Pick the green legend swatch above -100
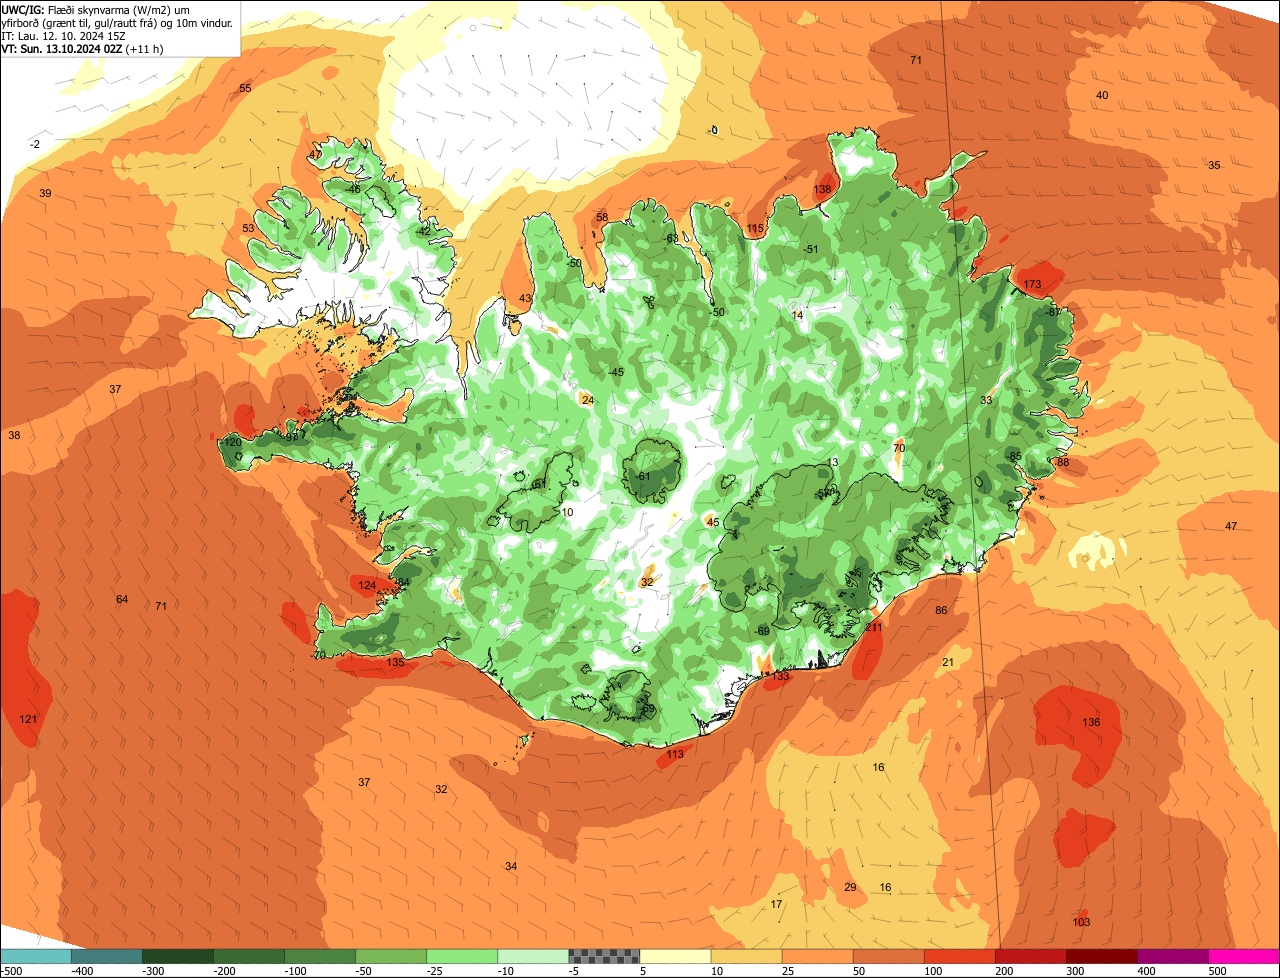 (319, 956)
